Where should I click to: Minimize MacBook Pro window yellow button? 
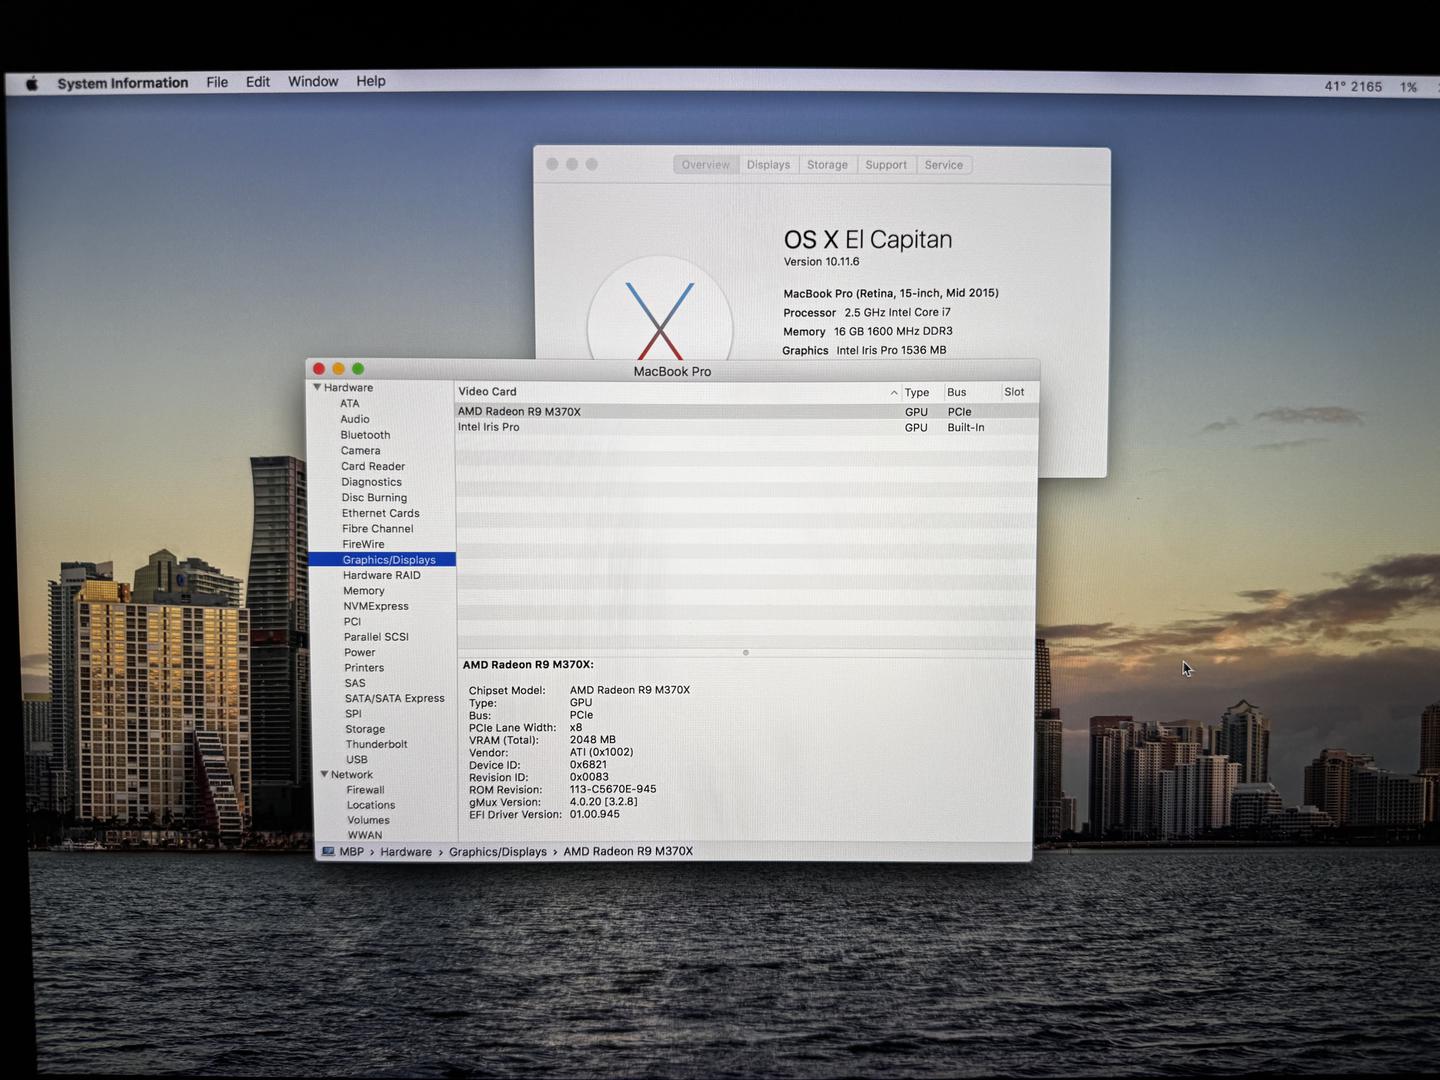coord(339,369)
